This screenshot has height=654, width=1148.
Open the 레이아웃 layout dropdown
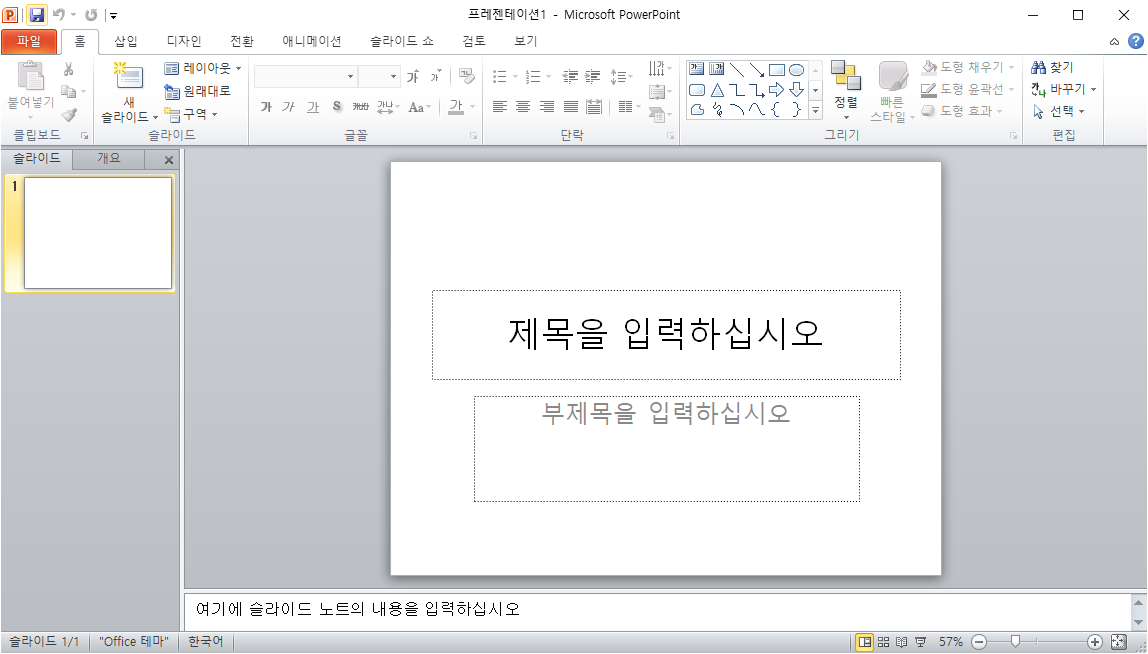coord(203,68)
